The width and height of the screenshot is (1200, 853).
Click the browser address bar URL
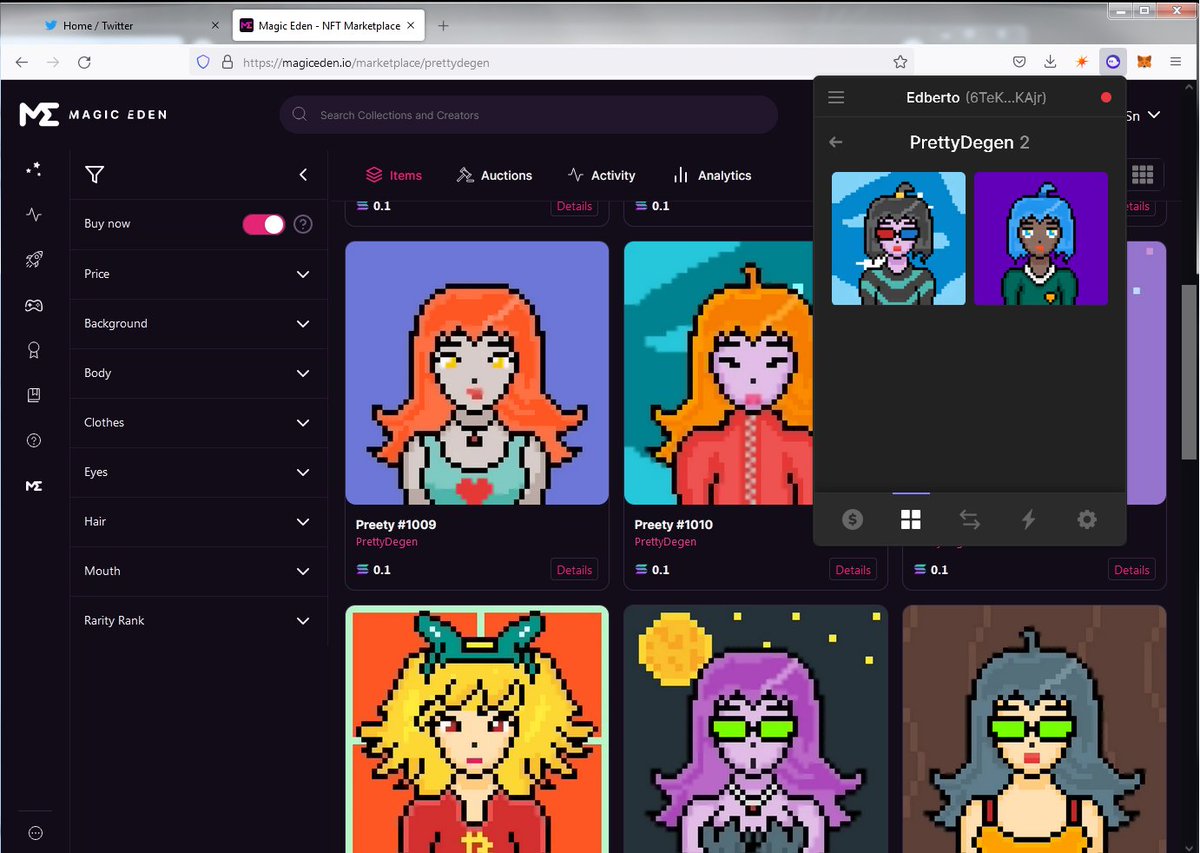pos(367,62)
